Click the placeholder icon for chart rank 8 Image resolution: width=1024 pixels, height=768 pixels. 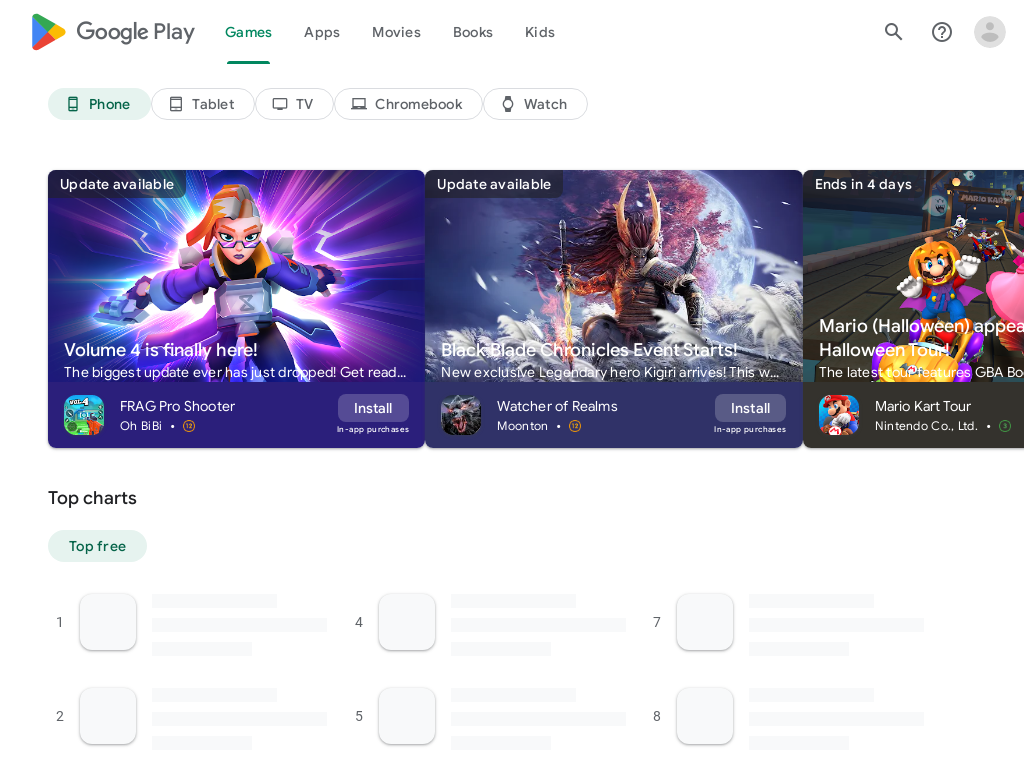click(x=705, y=716)
